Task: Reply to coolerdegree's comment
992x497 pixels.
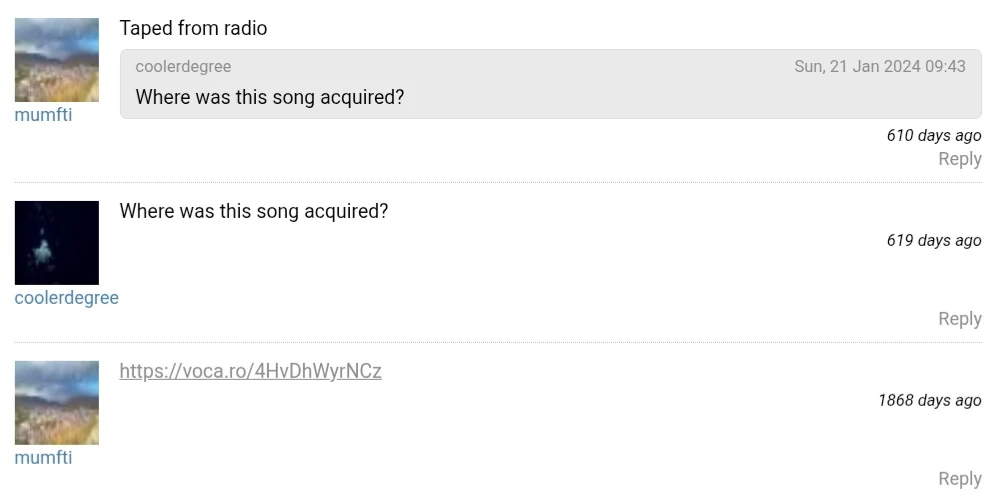Action: coord(959,319)
